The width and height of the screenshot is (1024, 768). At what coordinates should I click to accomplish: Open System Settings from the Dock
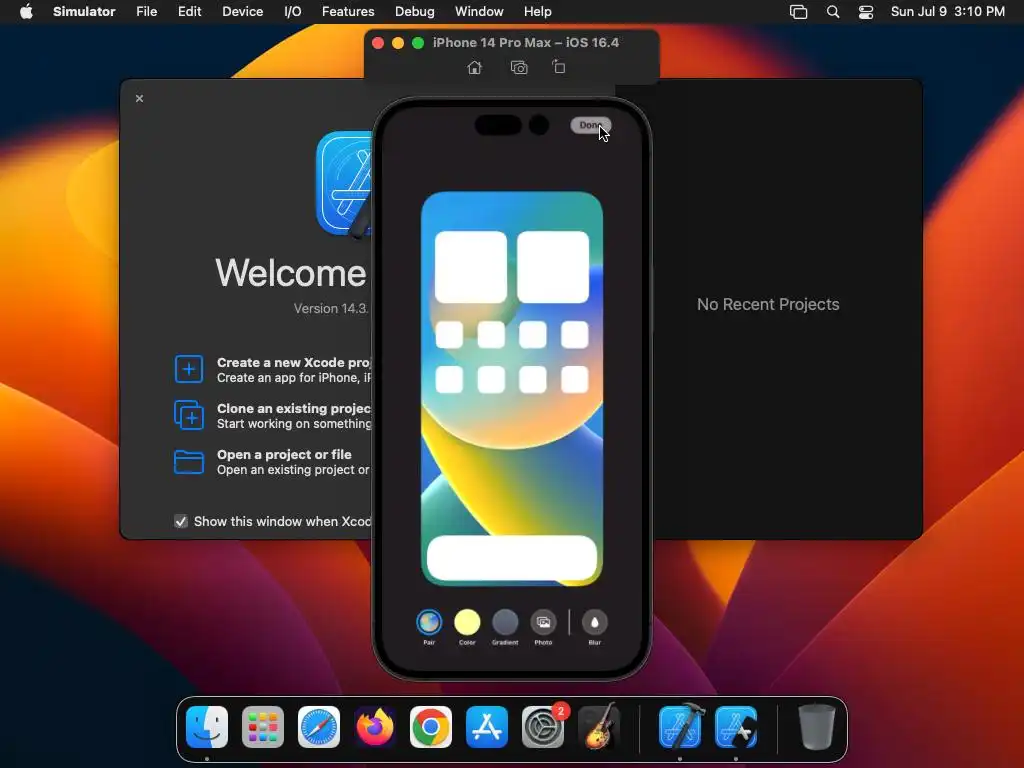[543, 727]
